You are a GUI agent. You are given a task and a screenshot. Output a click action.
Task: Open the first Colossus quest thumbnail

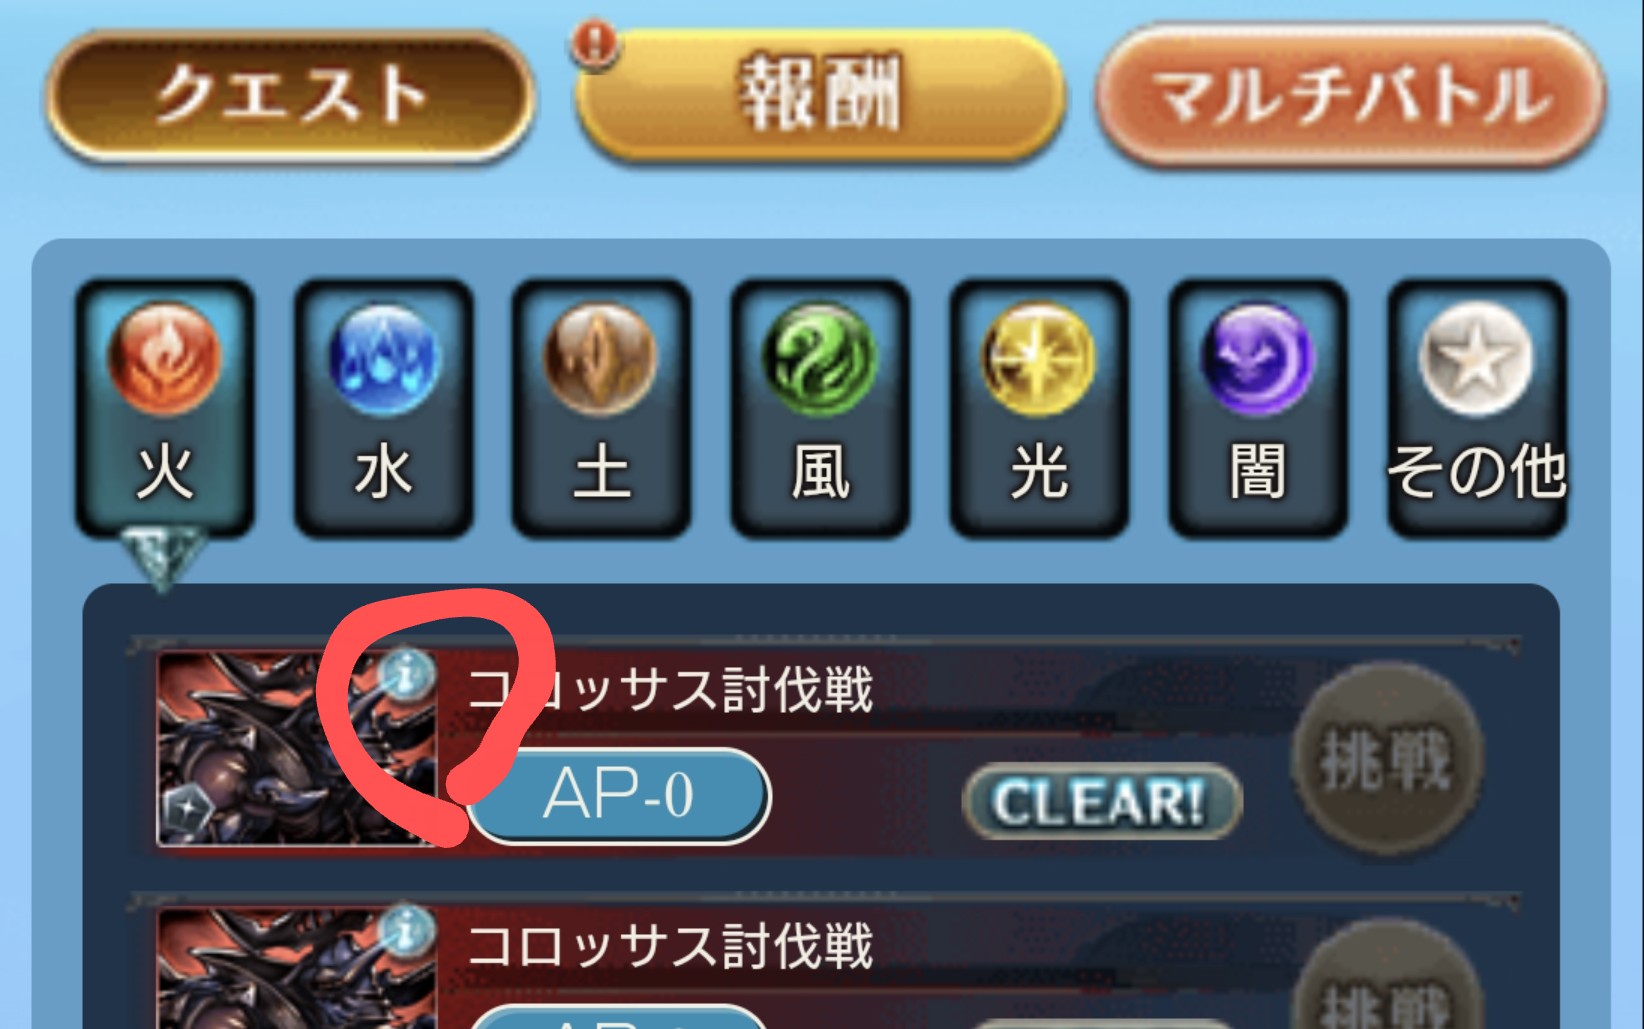pyautogui.click(x=297, y=750)
